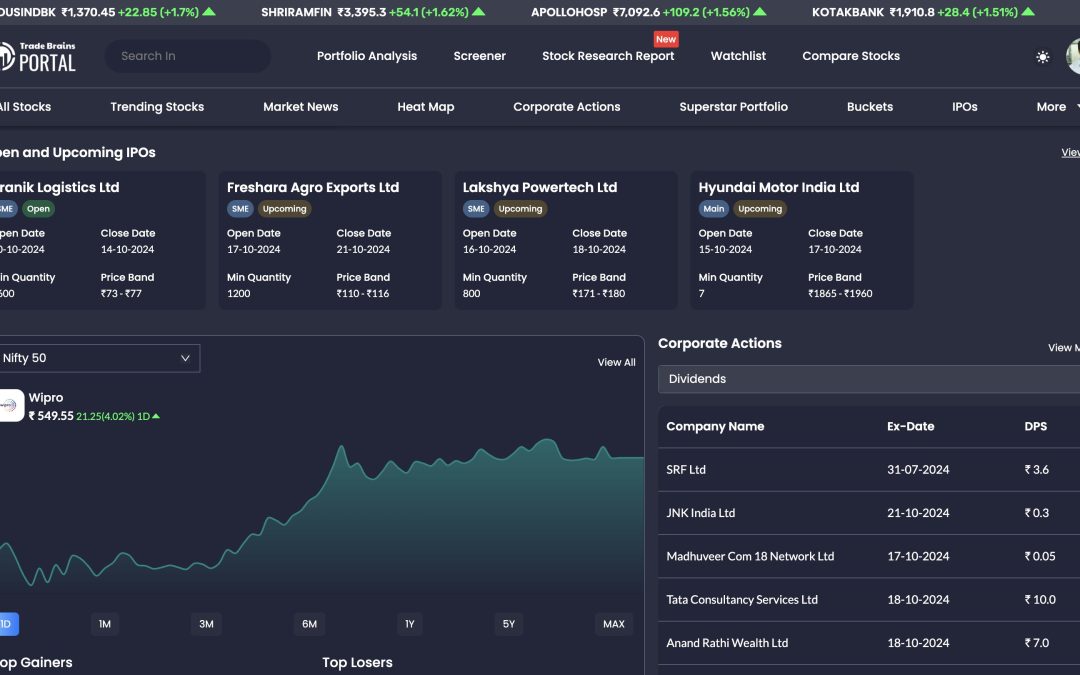Select the 1M chart range
The image size is (1080, 675).
pyautogui.click(x=105, y=624)
